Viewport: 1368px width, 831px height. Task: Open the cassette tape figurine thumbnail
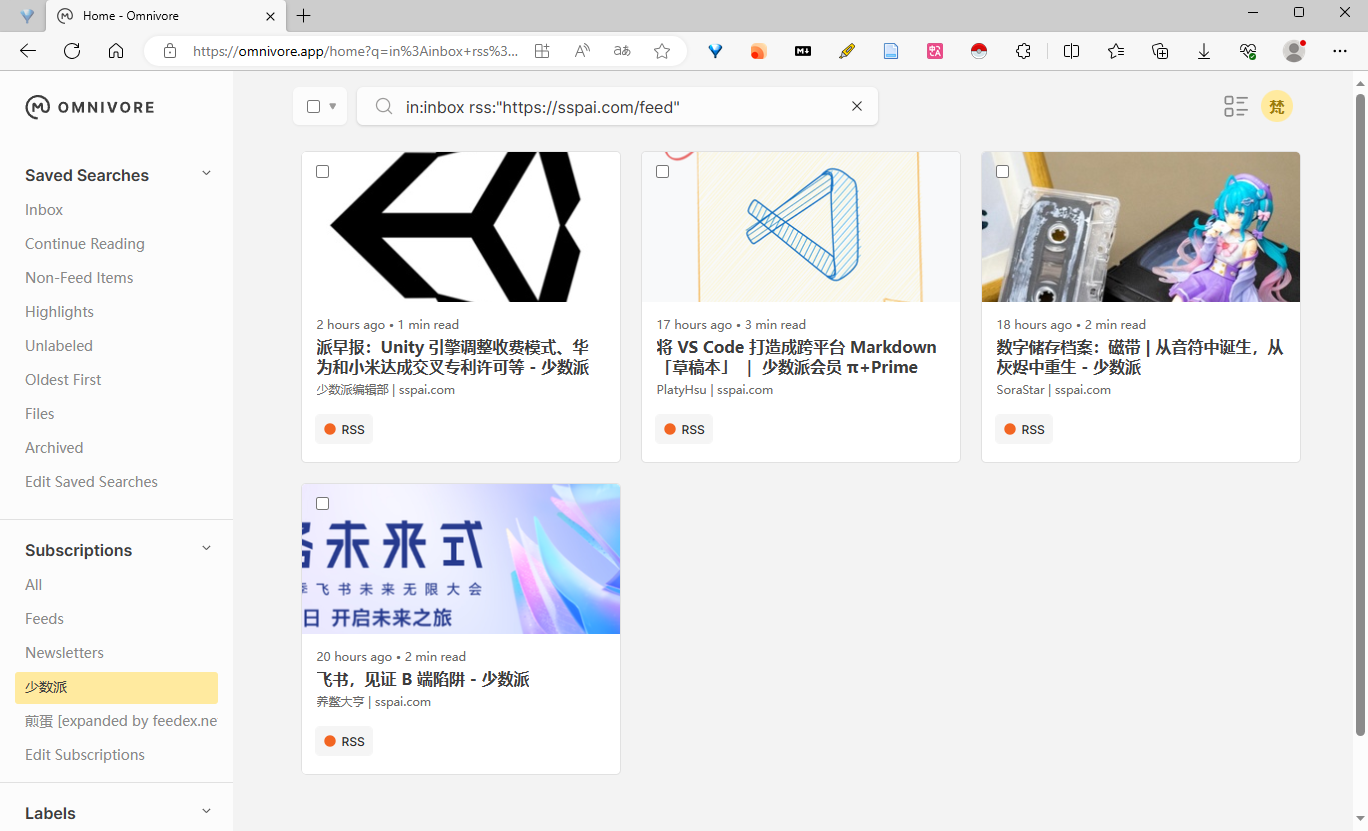(1141, 227)
